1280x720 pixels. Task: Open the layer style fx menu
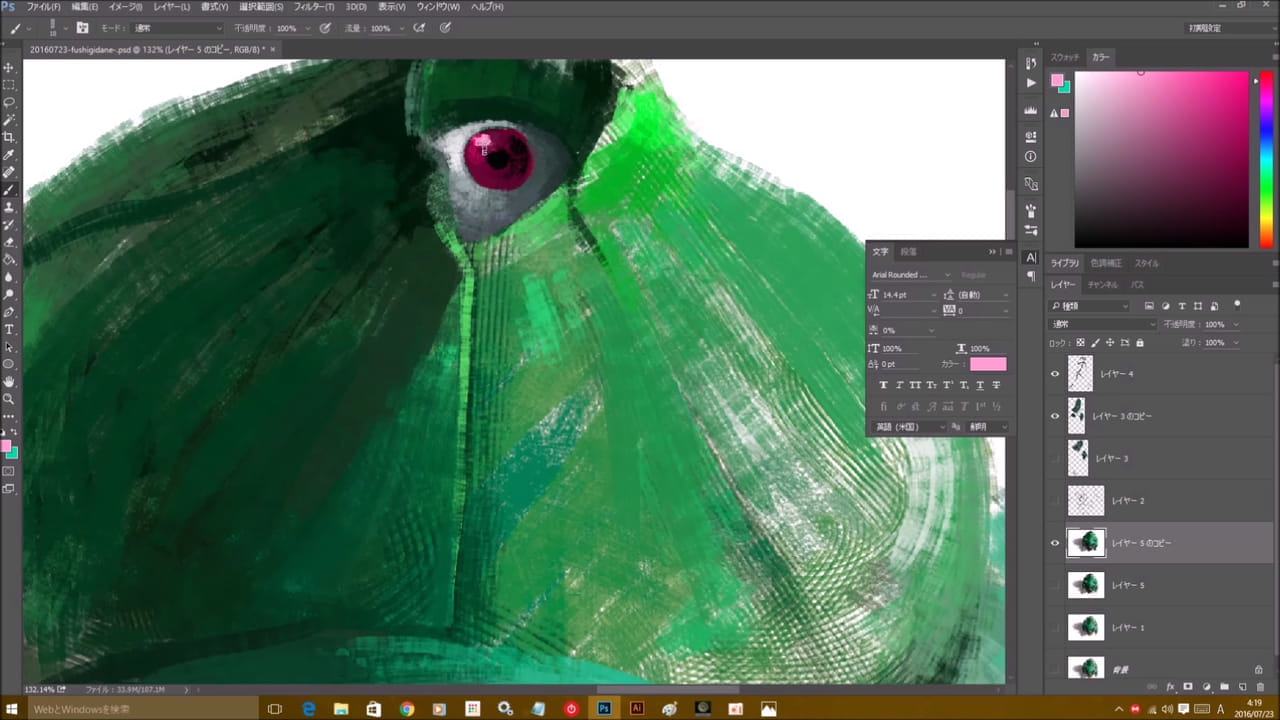click(1170, 687)
